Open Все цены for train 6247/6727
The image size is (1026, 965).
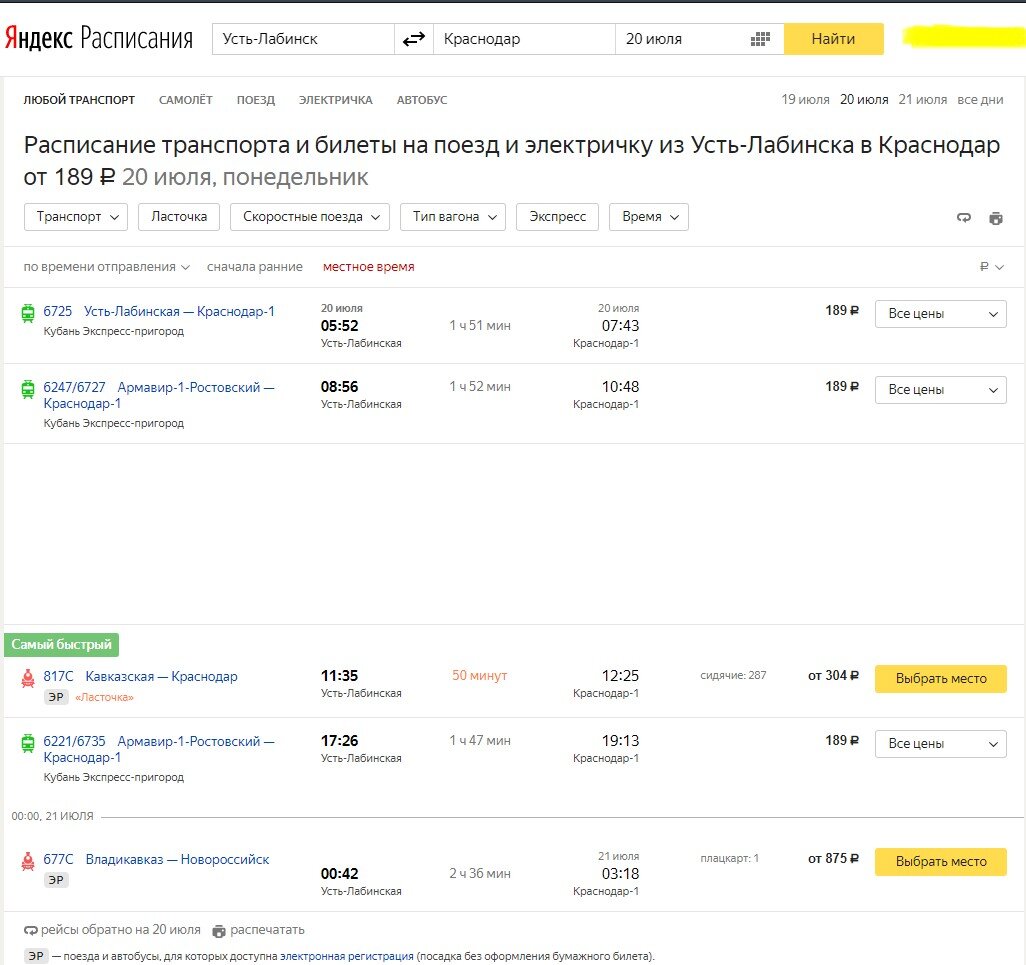[940, 390]
